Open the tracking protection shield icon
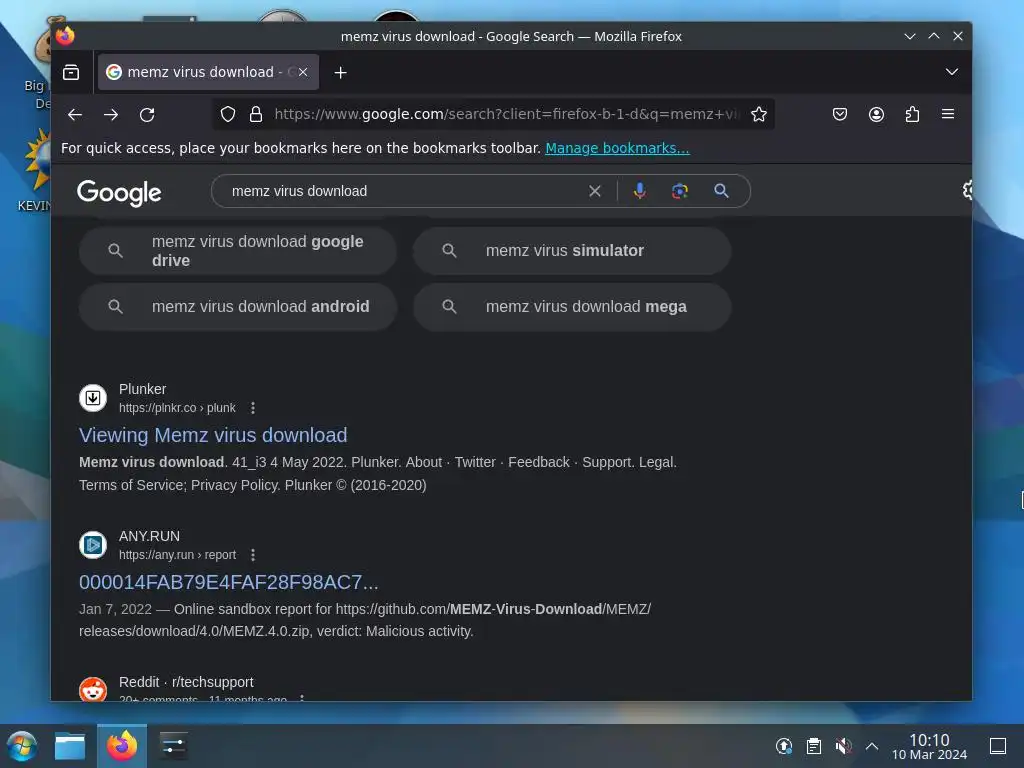The width and height of the screenshot is (1024, 768). click(x=227, y=114)
